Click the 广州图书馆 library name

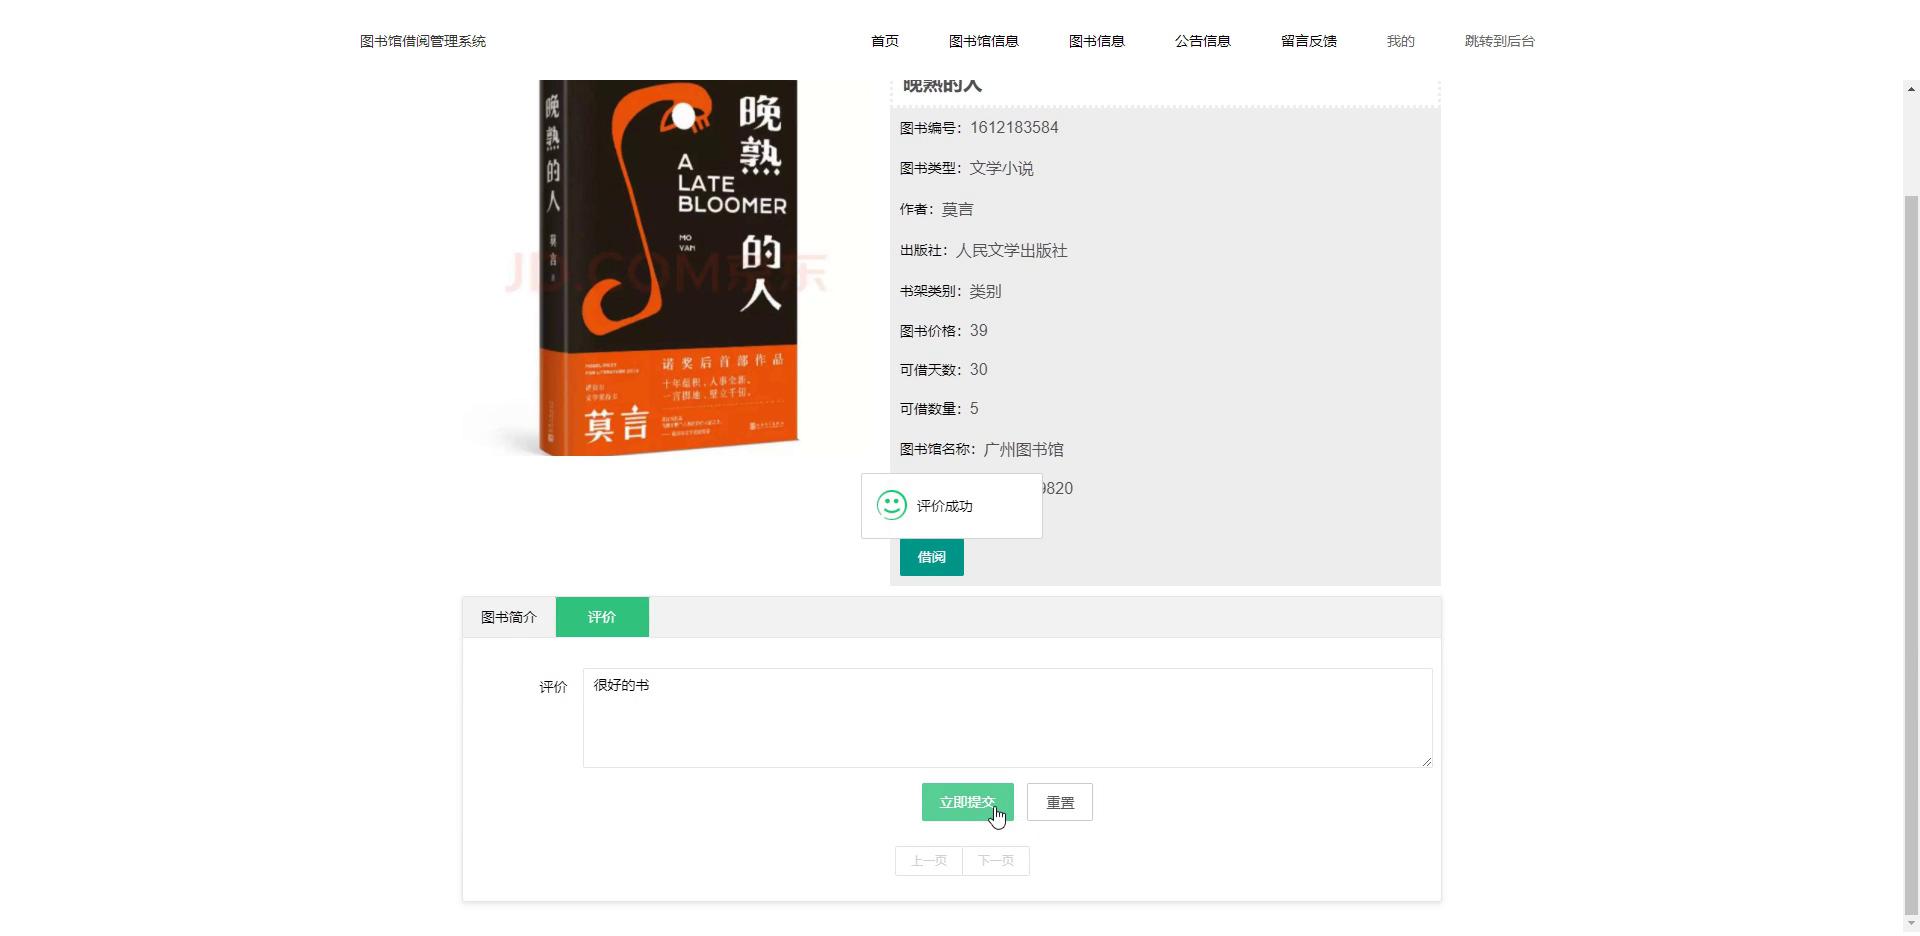coord(1024,449)
